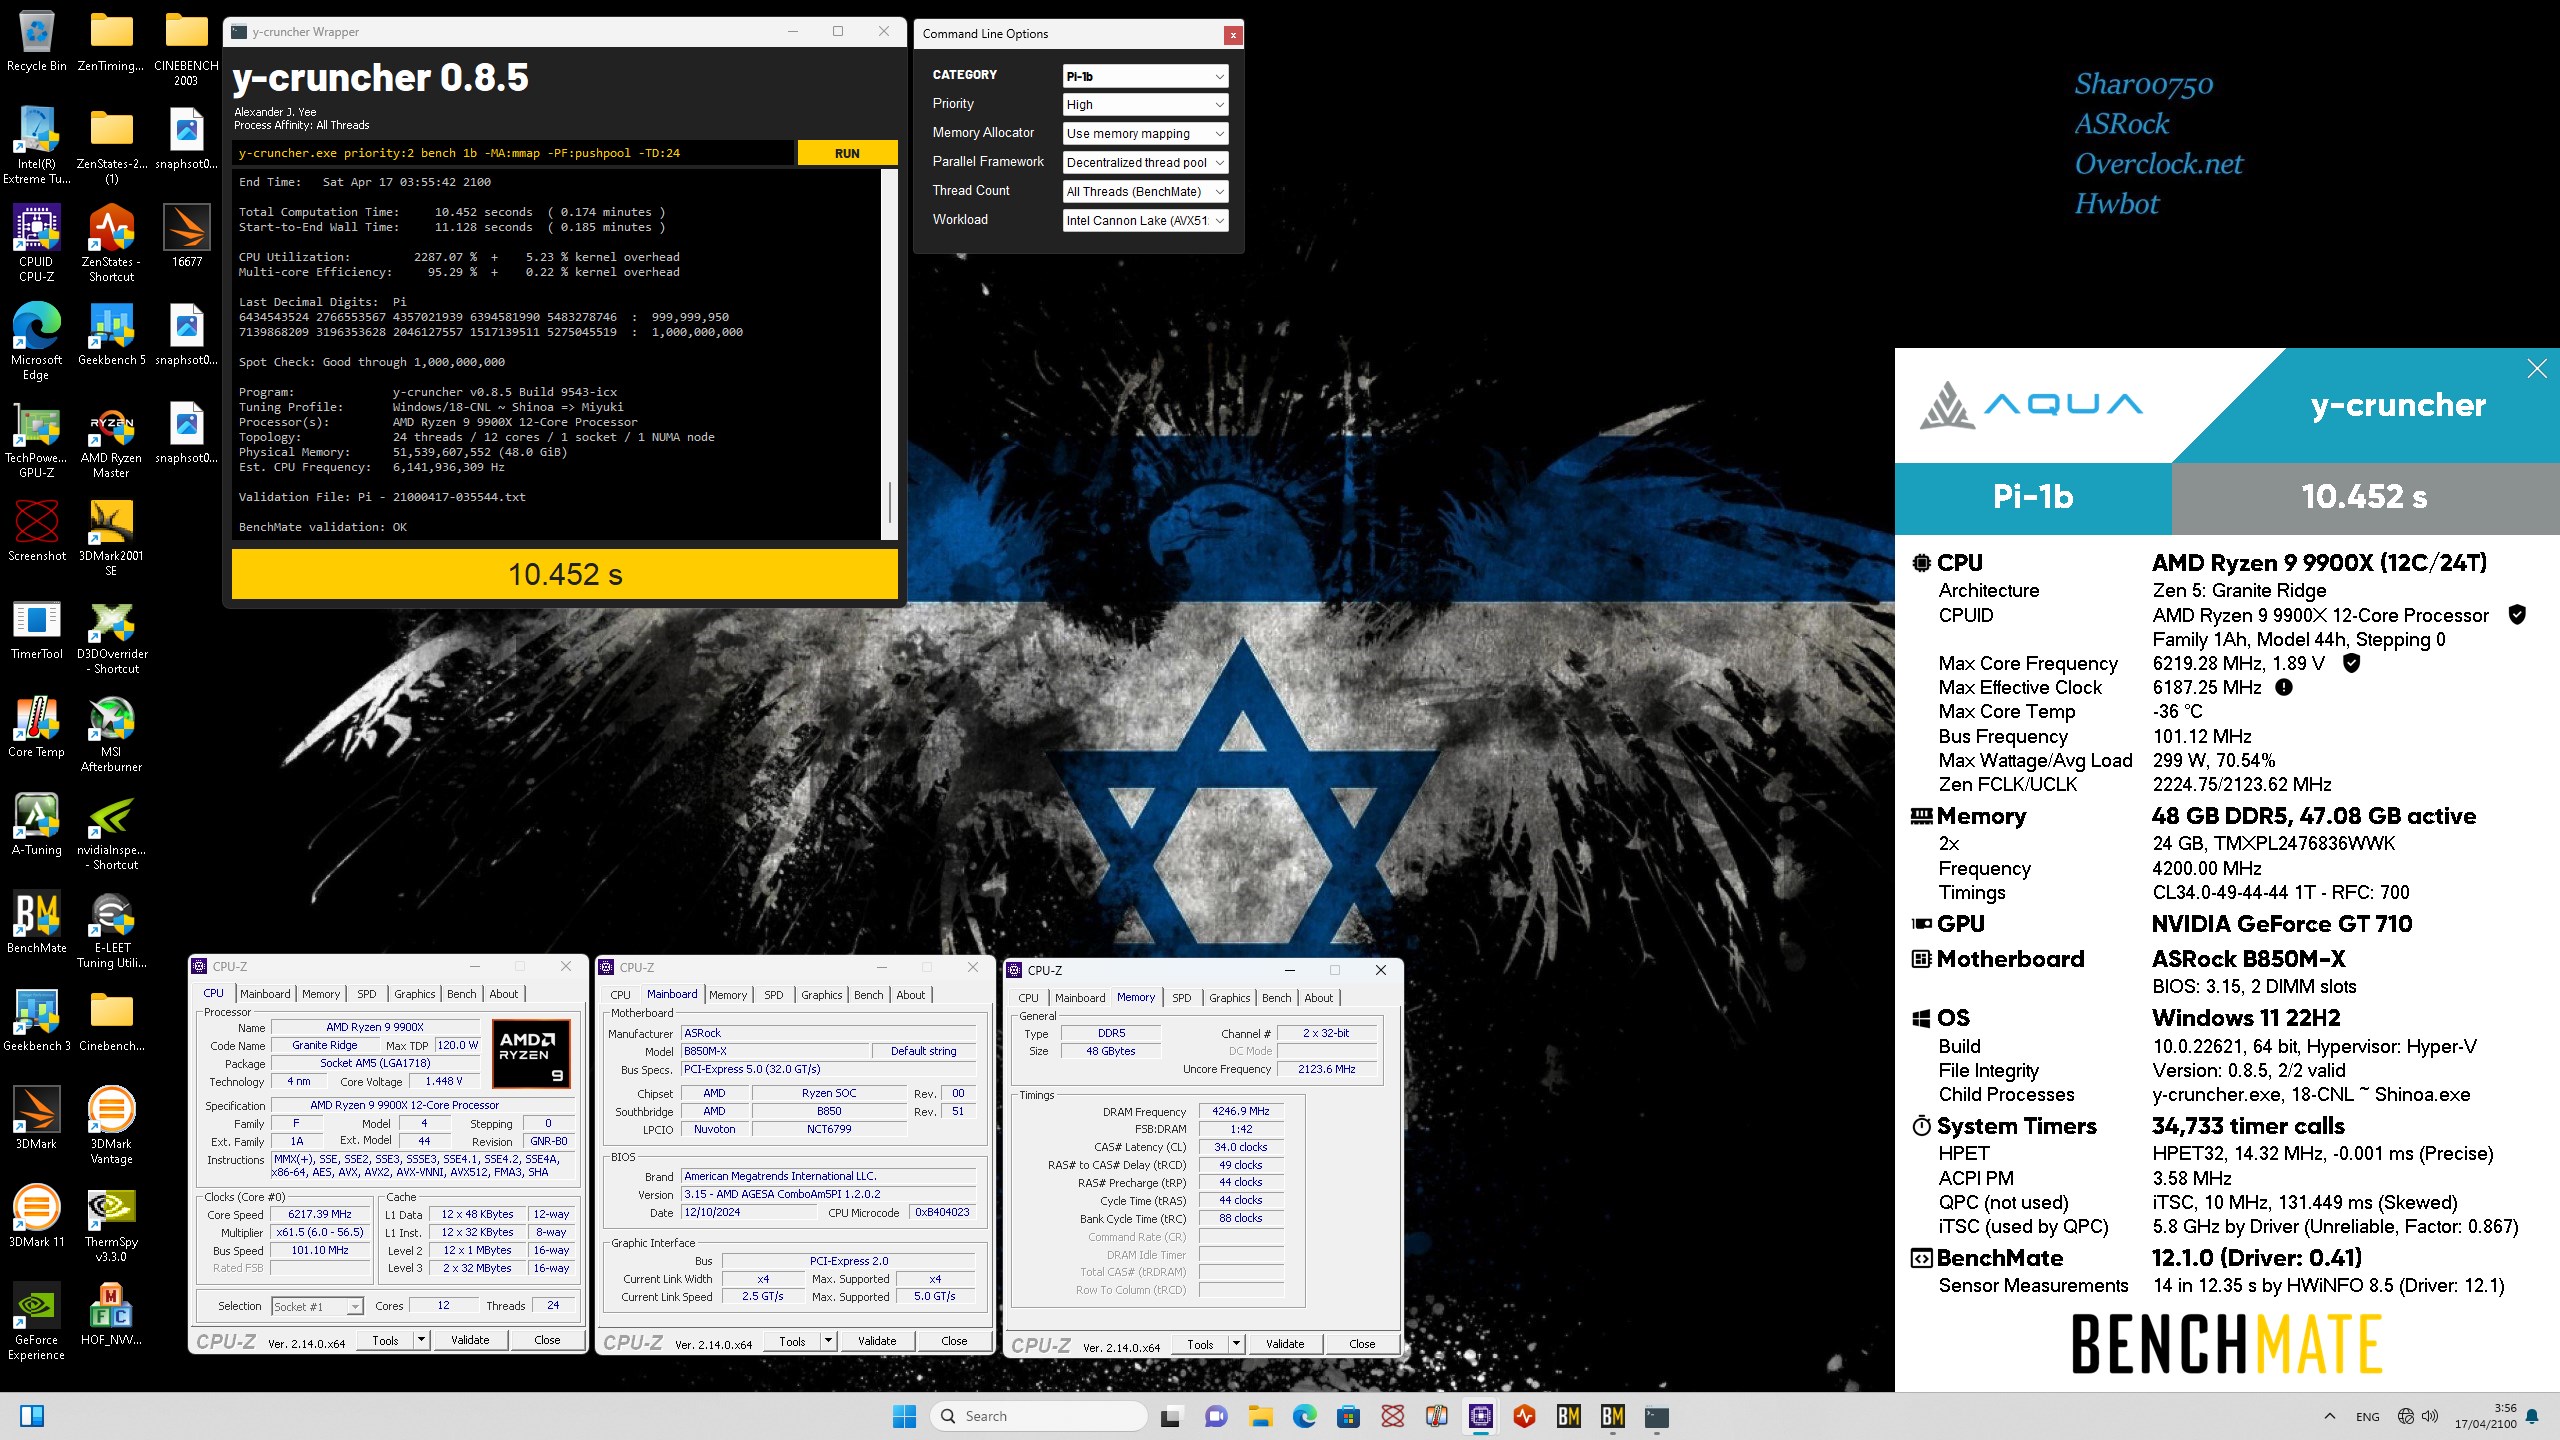Expand the Thread Count dropdown
2560x1440 pixels.
click(x=1145, y=192)
